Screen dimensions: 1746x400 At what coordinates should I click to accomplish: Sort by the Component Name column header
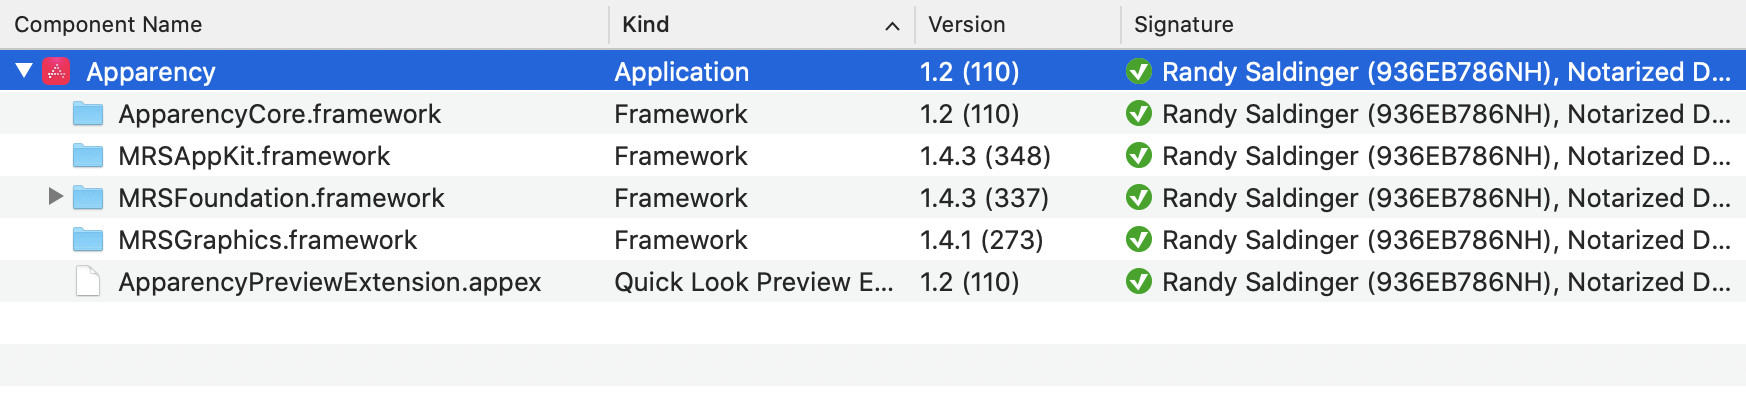click(x=108, y=24)
